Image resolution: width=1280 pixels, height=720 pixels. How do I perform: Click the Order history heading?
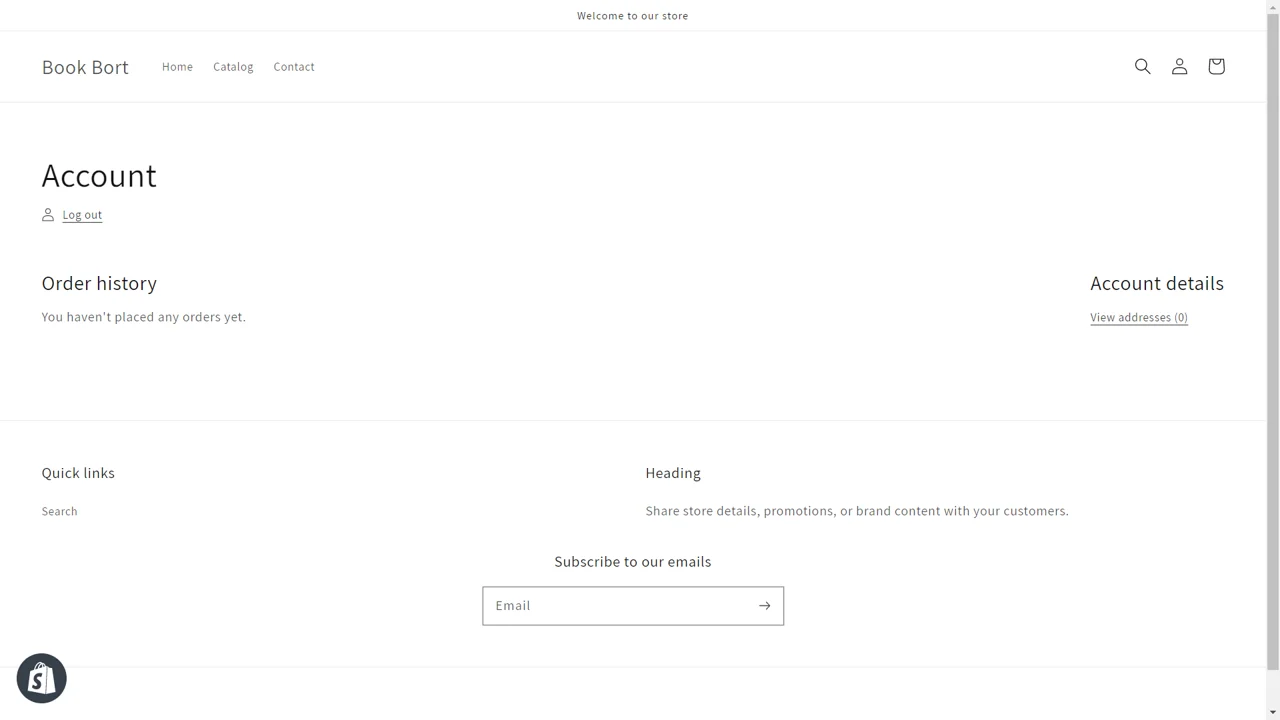99,283
